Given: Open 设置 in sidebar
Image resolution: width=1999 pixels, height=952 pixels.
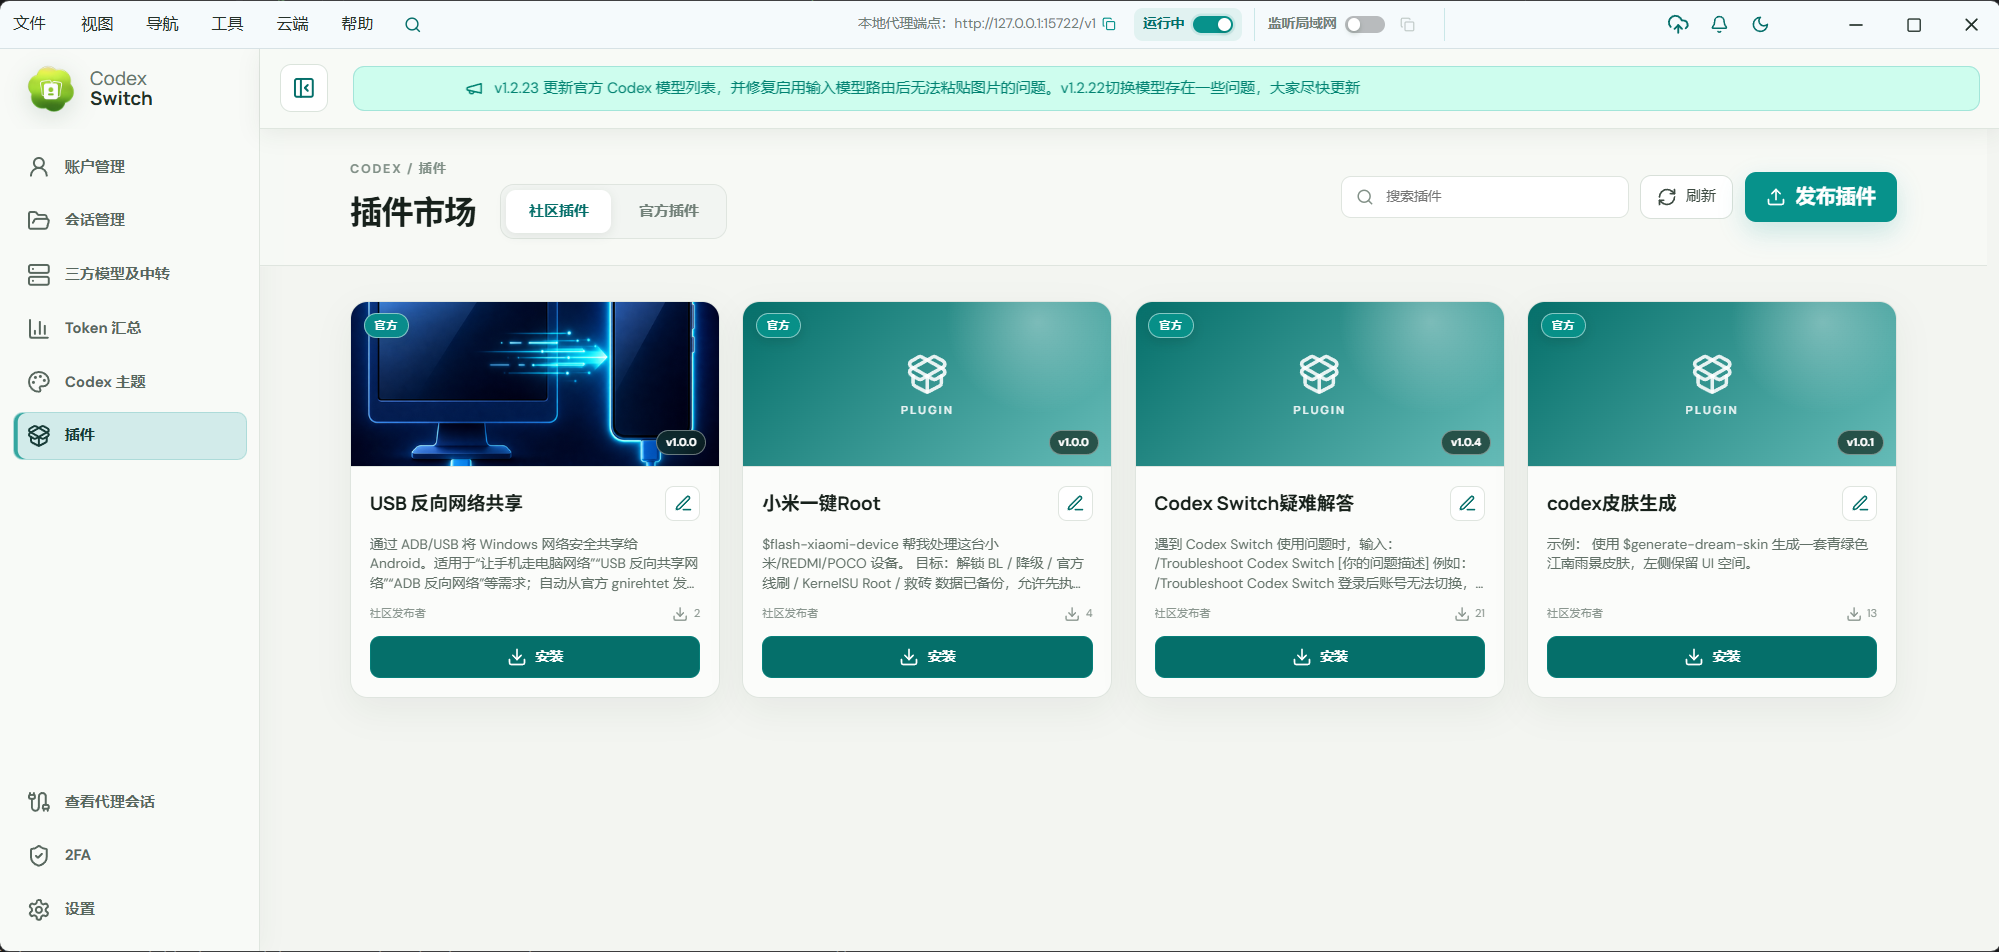Looking at the screenshot, I should coord(130,909).
